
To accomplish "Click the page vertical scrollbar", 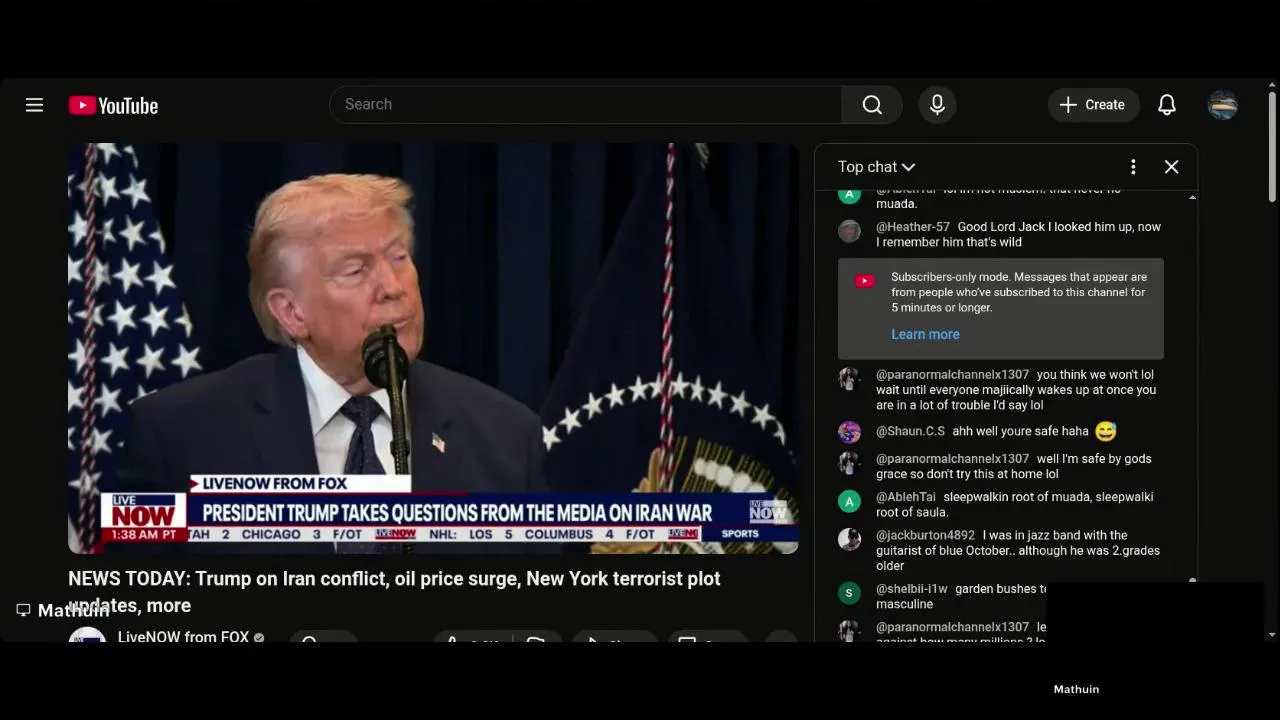I will click(1272, 147).
